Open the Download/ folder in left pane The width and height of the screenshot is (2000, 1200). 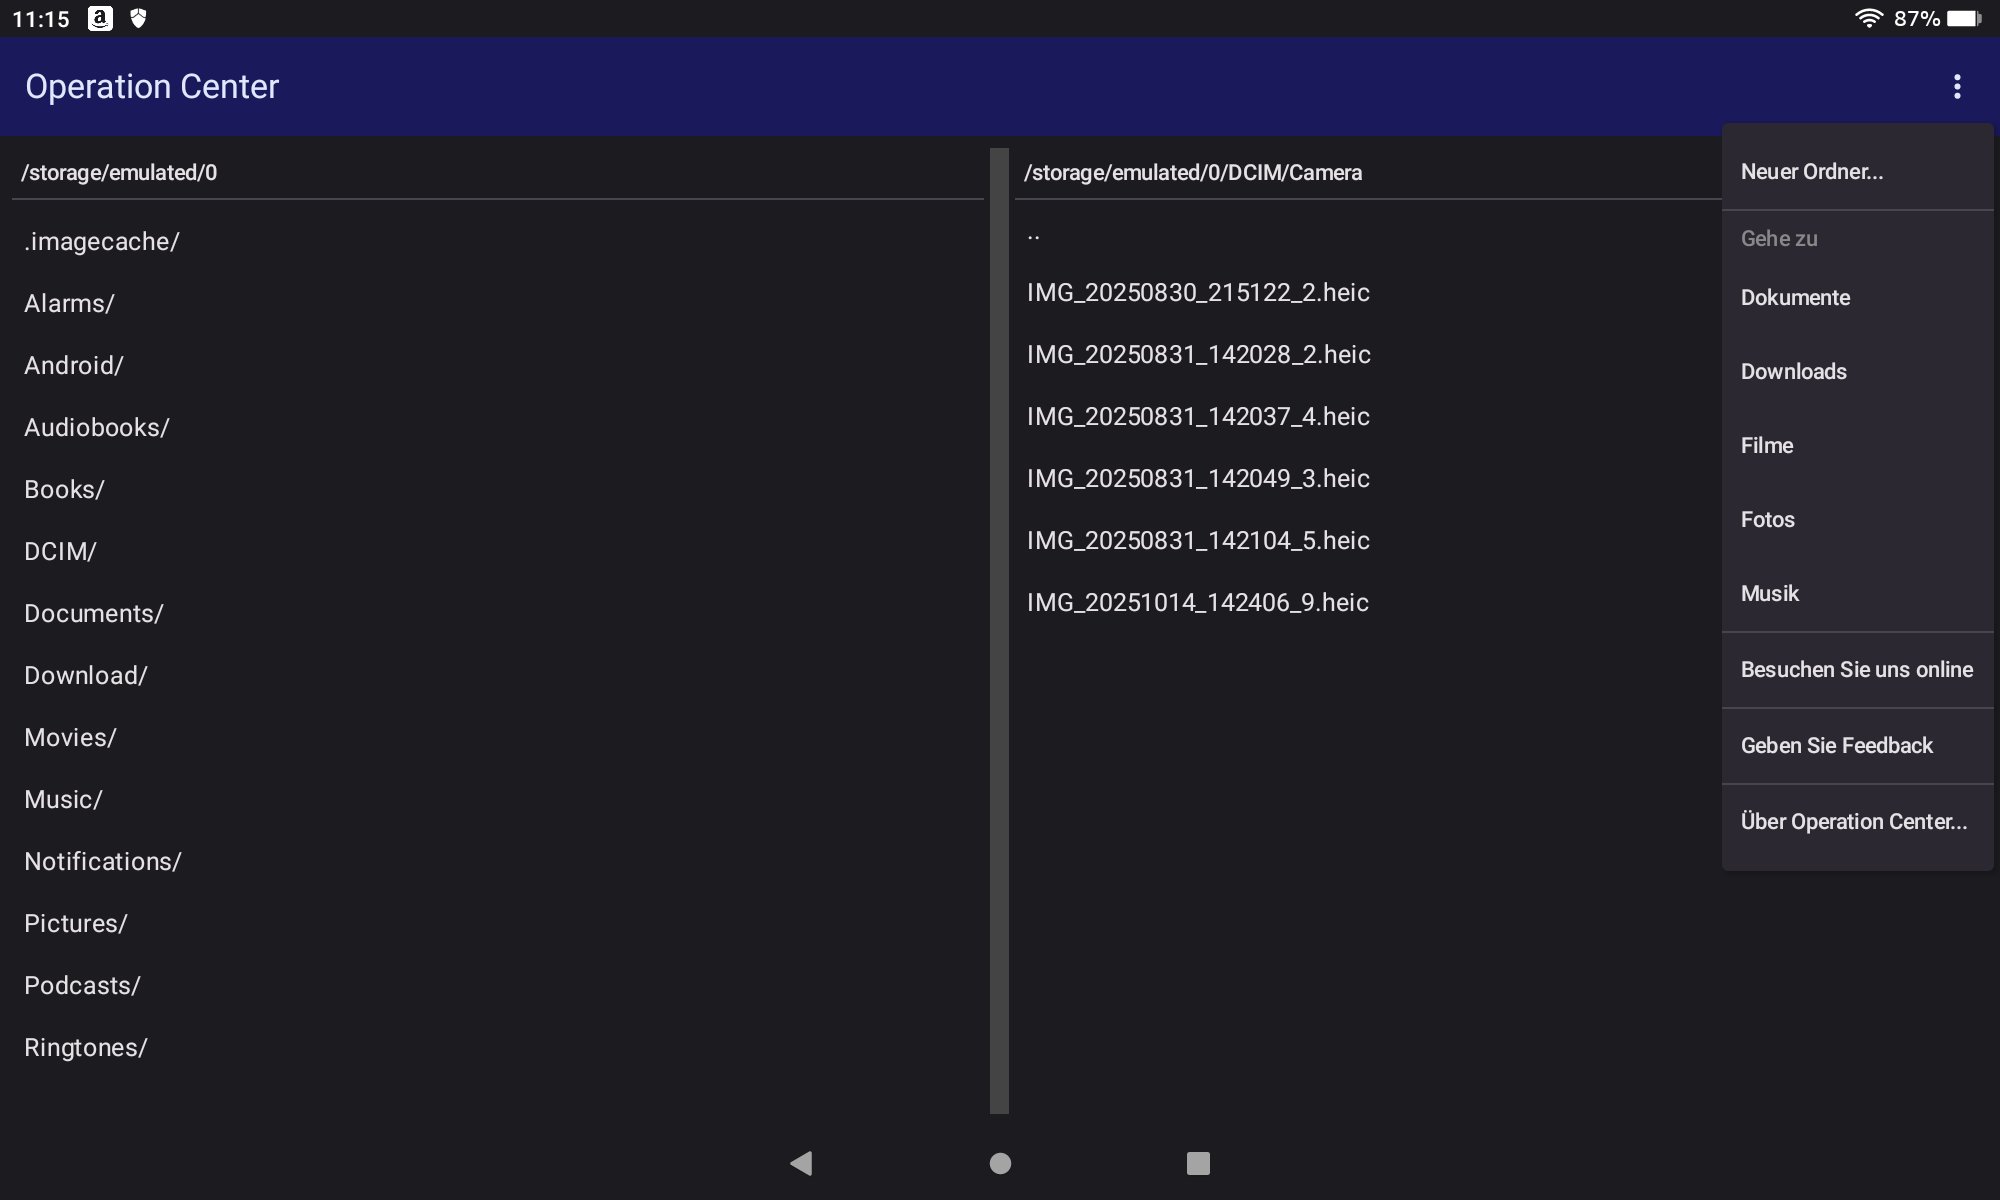pos(86,676)
